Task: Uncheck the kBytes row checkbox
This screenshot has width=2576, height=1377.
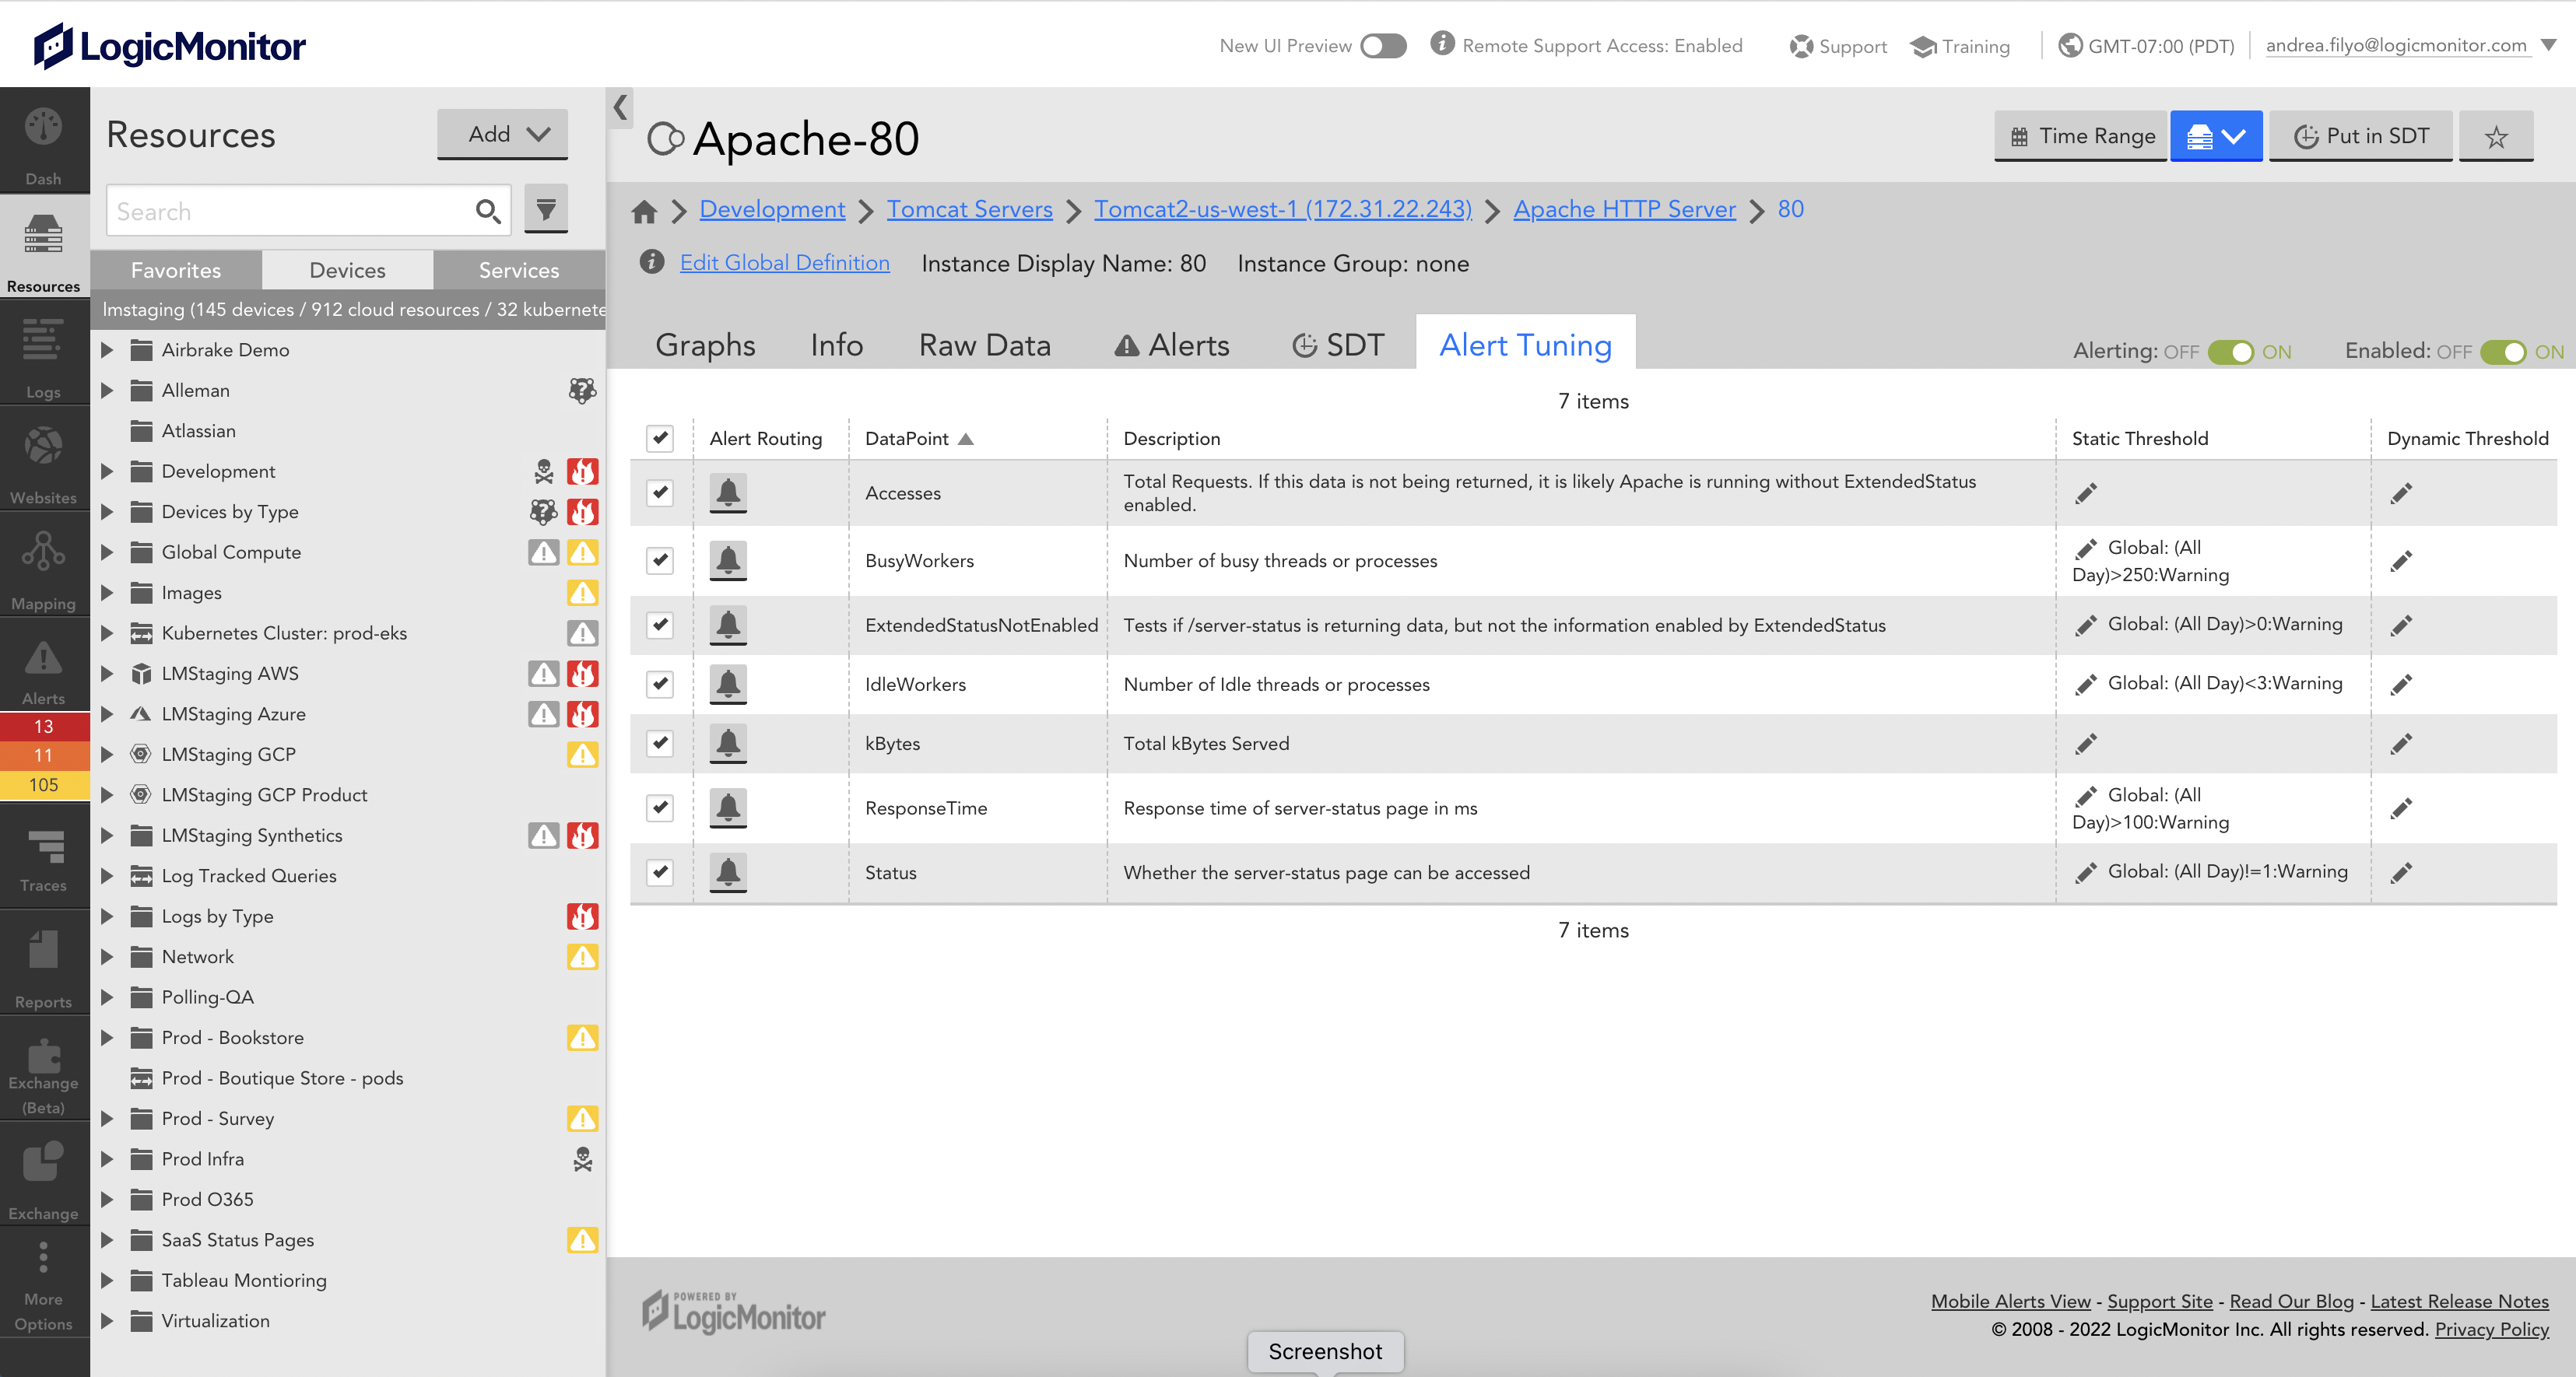Action: 660,743
